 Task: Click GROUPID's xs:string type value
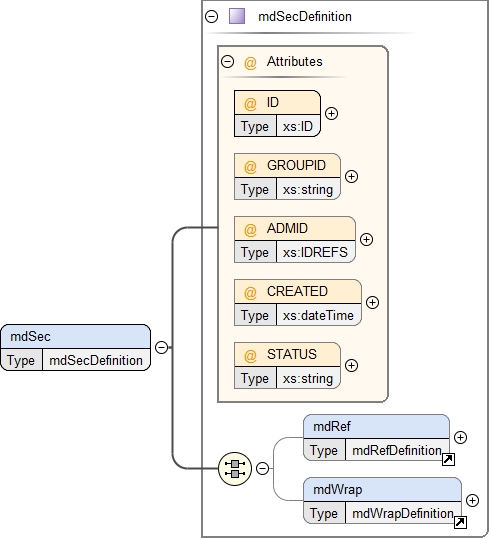tap(308, 189)
